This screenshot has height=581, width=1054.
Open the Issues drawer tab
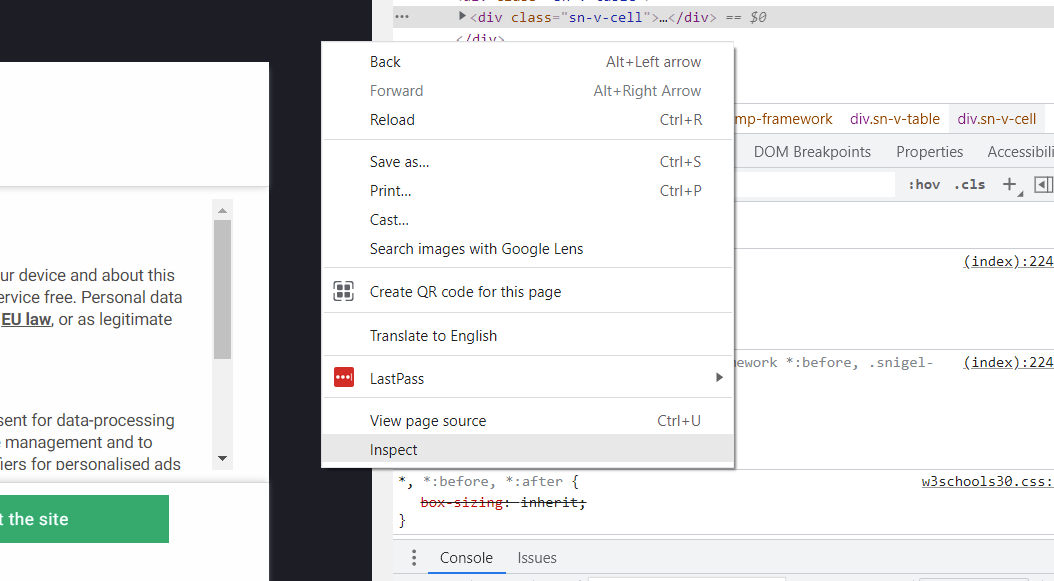click(x=537, y=558)
